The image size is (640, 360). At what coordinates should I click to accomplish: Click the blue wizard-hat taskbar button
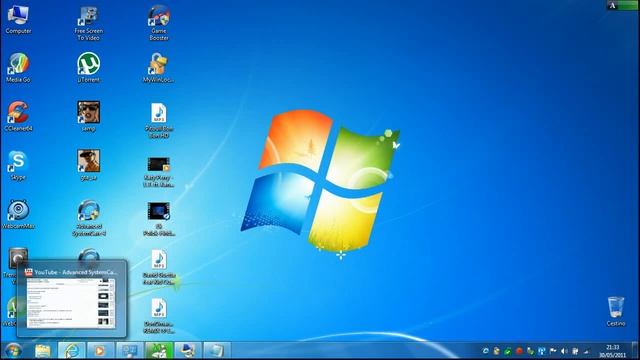click(x=188, y=350)
